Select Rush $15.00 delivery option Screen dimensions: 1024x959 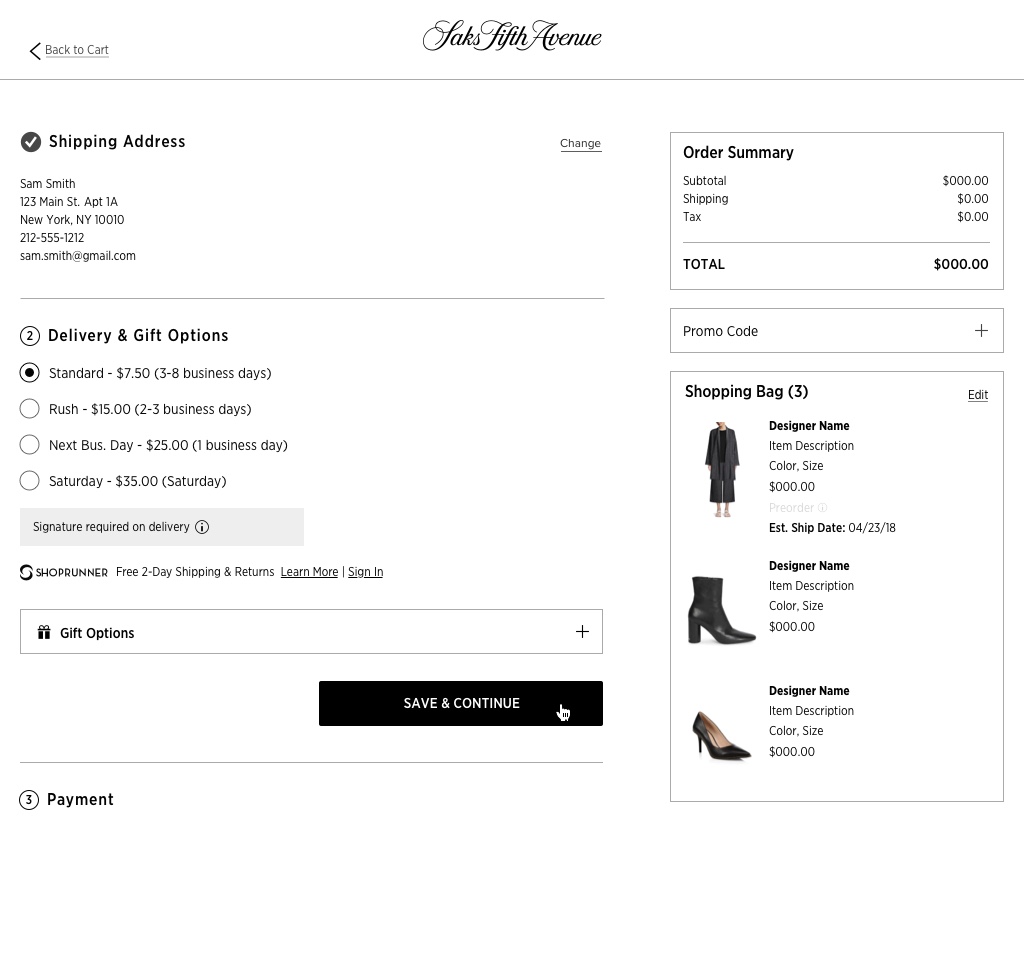click(30, 409)
